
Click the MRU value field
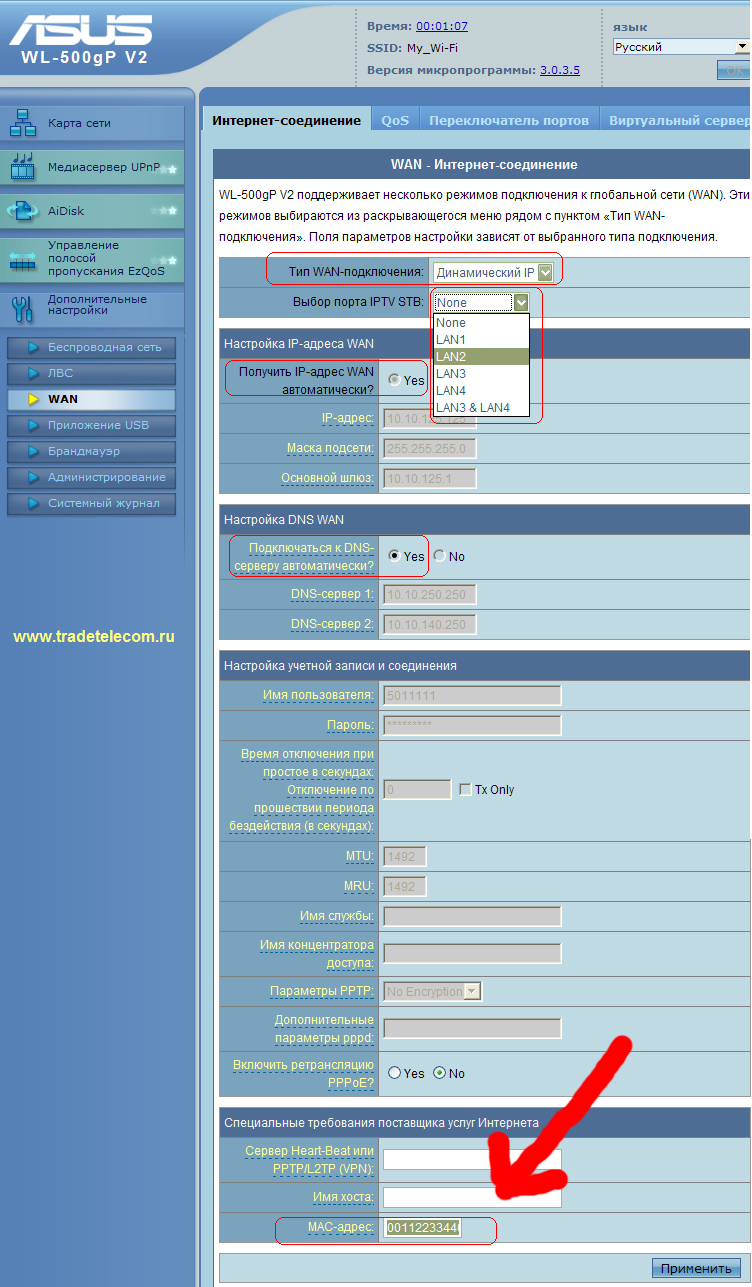coord(405,886)
